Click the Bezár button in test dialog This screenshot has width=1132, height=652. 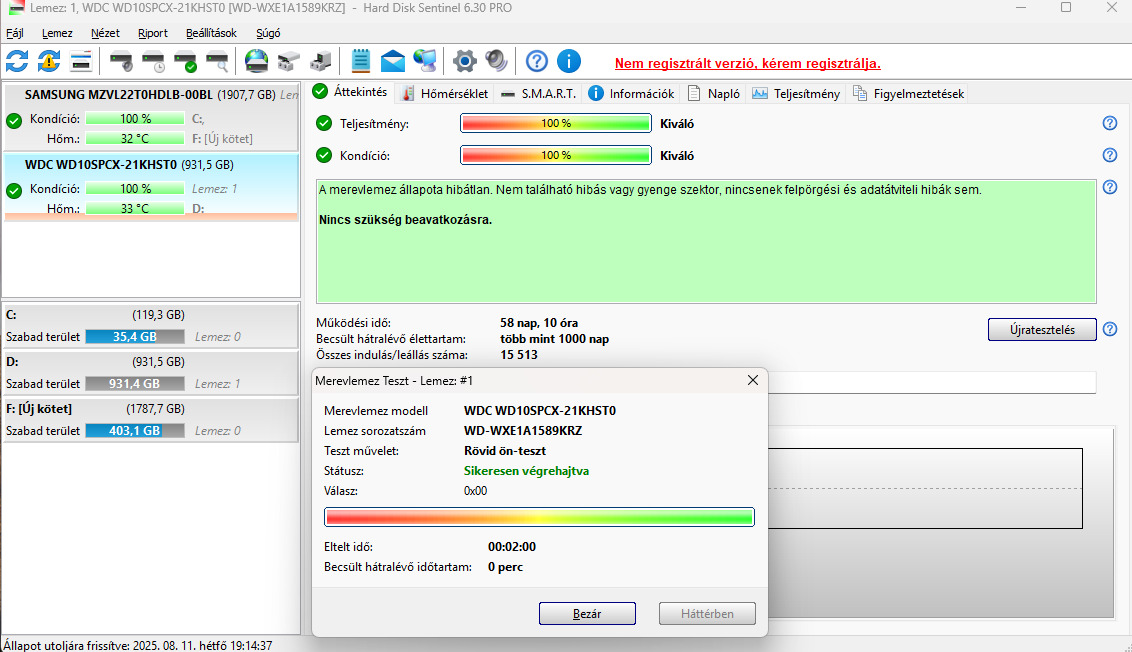click(587, 614)
